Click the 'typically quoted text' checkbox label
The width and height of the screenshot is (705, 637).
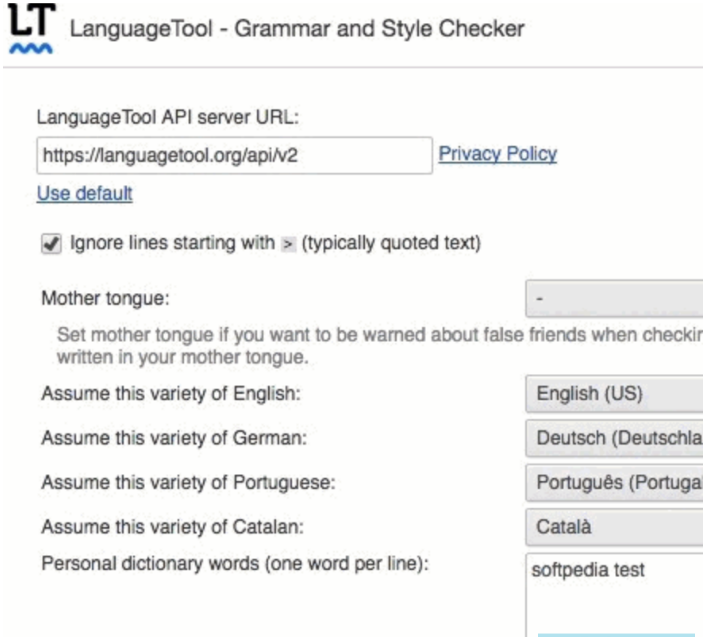coord(391,243)
